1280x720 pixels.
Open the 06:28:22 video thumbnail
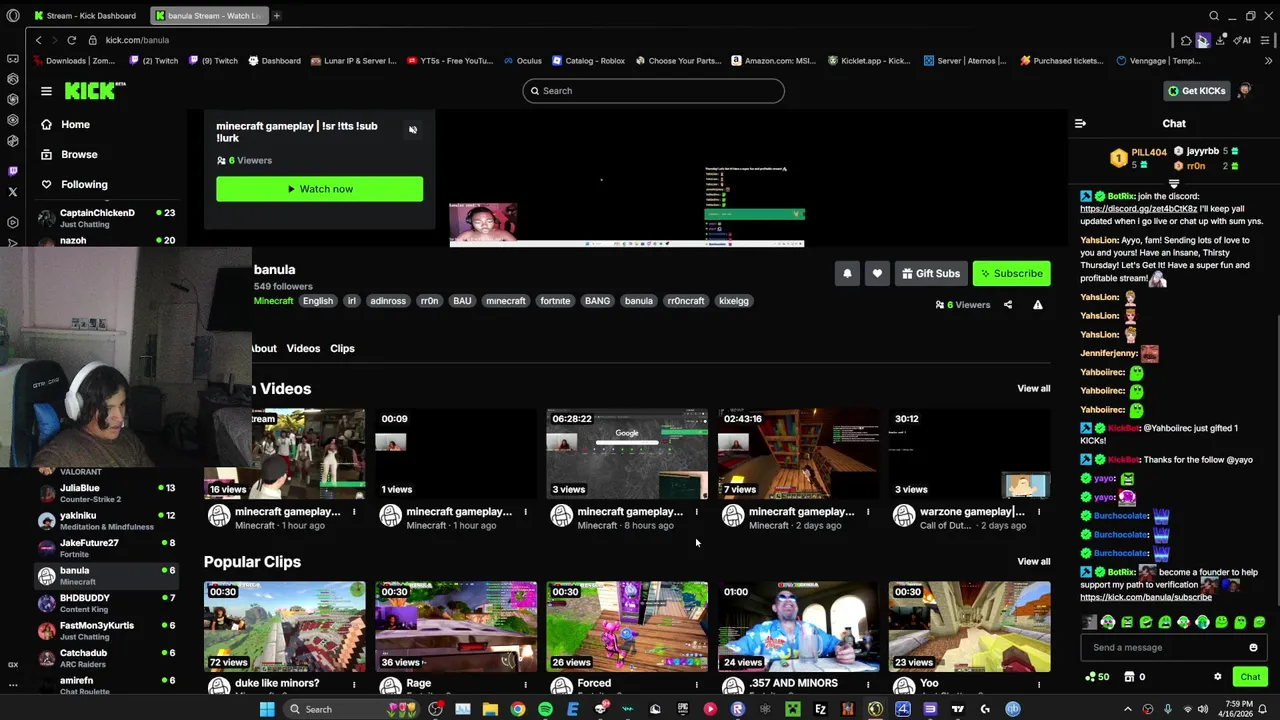pyautogui.click(x=627, y=454)
